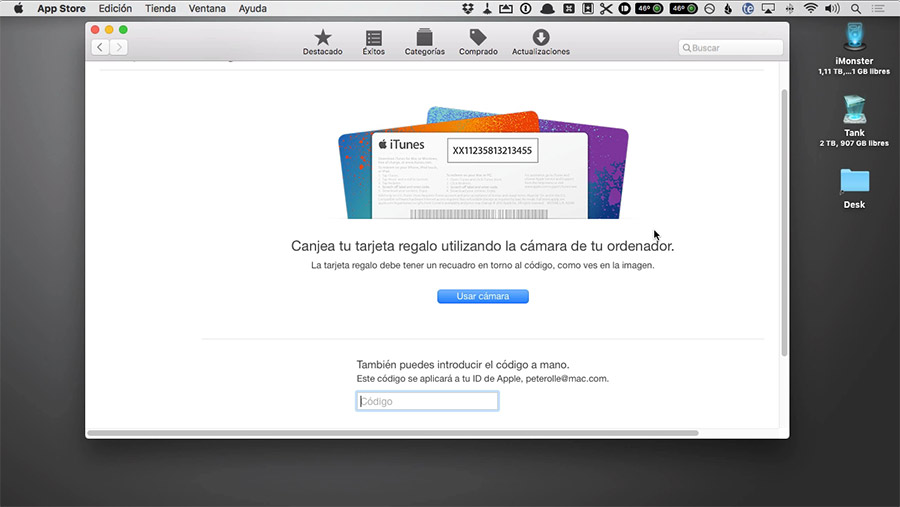
Task: Click the Usar cámara button
Action: [x=483, y=296]
